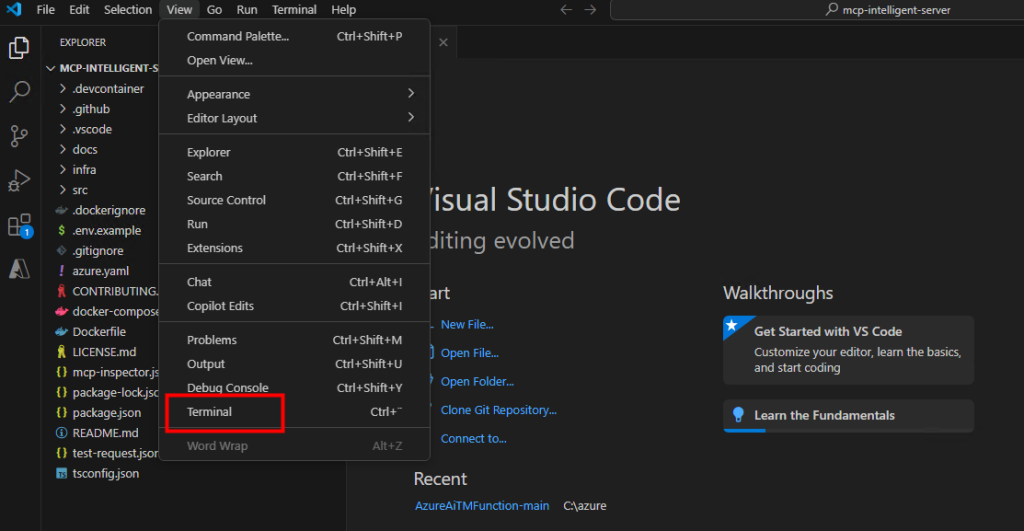Screen dimensions: 1024x531
Task: Click the Connect to... link
Action: (x=473, y=439)
